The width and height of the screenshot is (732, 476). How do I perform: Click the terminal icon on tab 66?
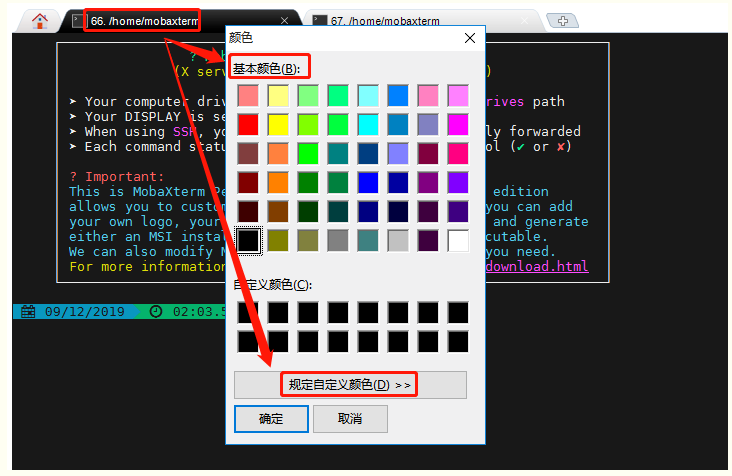point(77,21)
